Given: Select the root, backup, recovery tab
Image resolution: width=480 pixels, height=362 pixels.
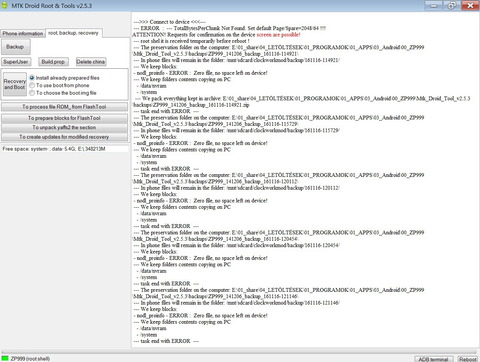Looking at the screenshot, I should 74,33.
